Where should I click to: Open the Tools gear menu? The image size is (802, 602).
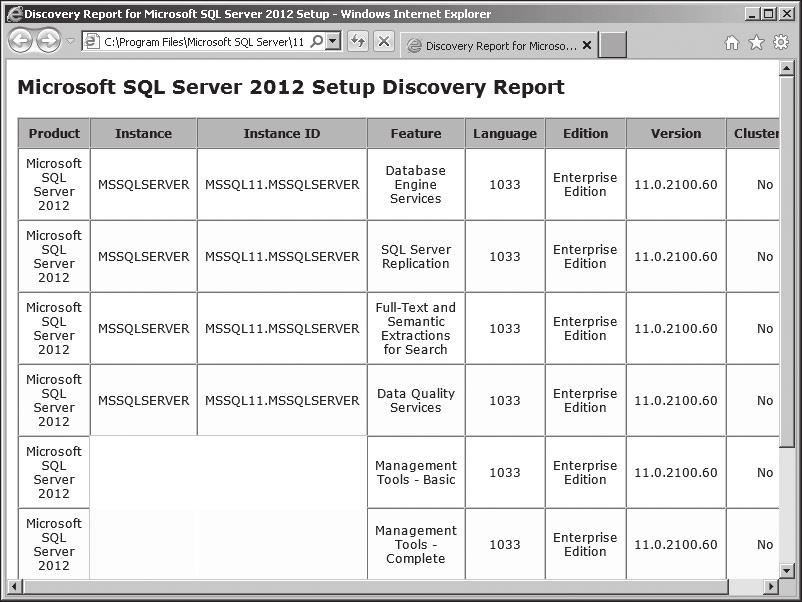tap(781, 42)
